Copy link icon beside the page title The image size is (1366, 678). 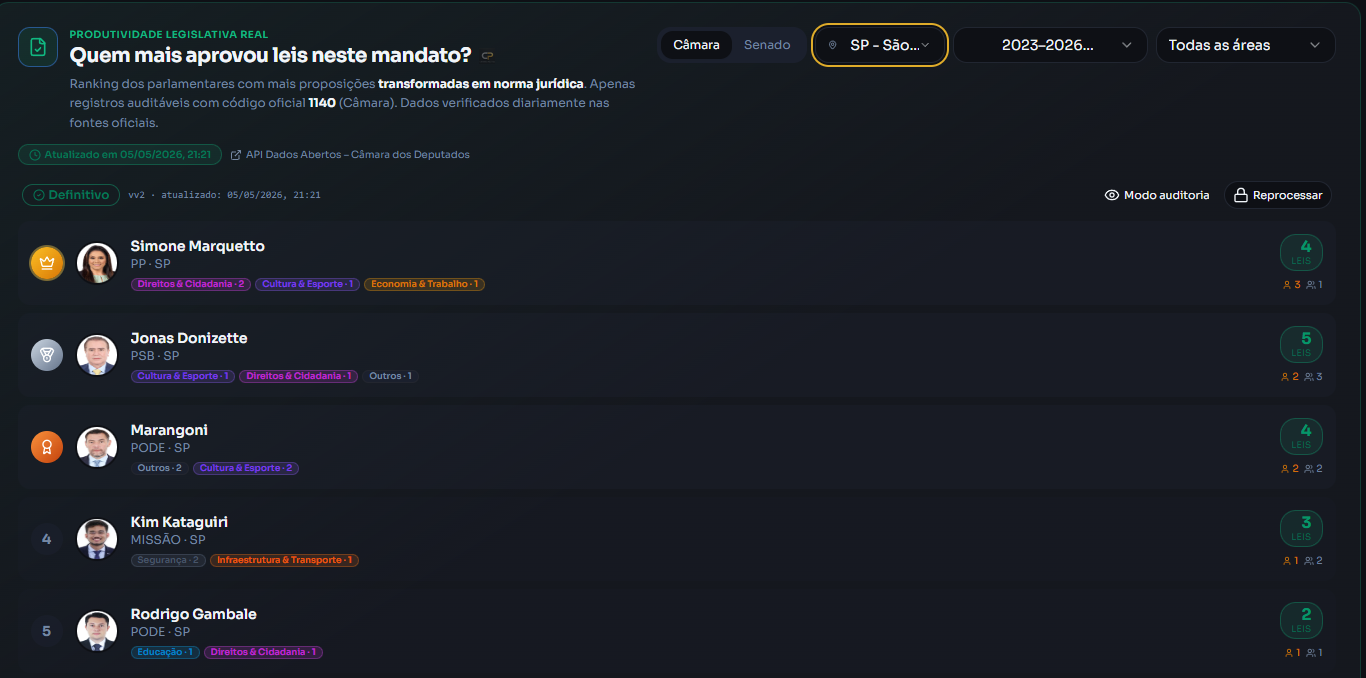(x=488, y=55)
